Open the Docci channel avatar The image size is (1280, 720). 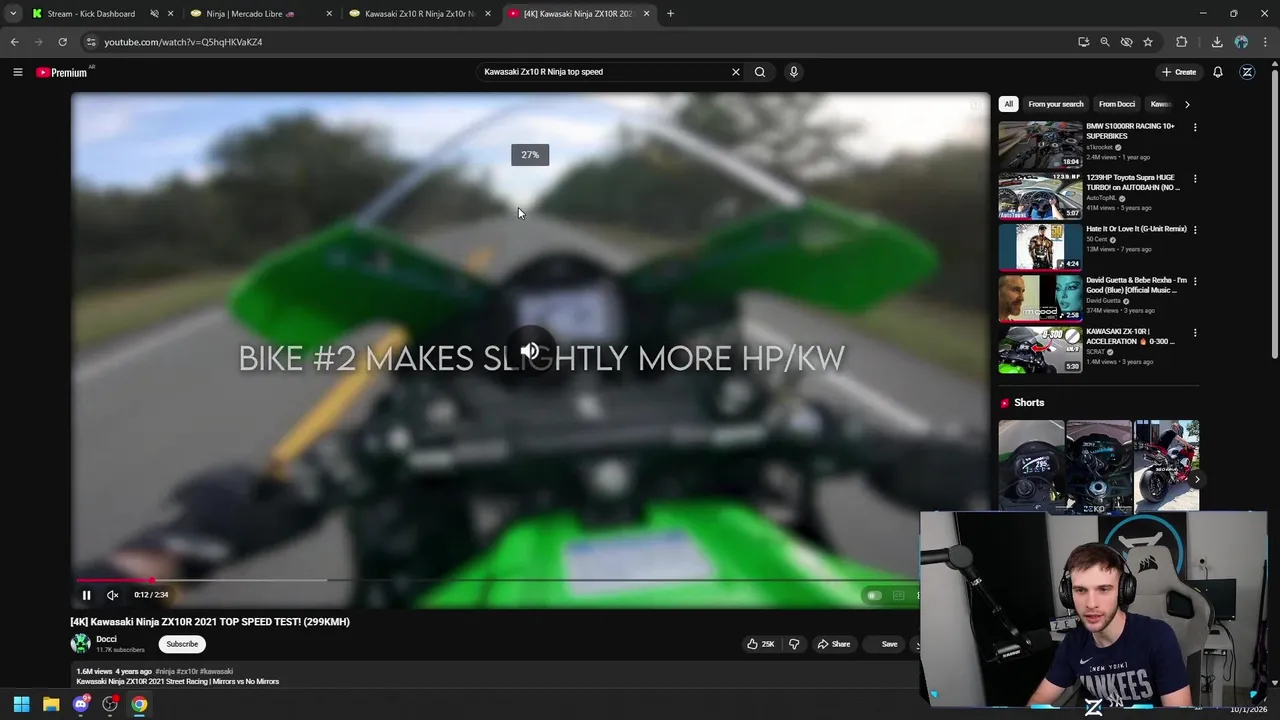[x=80, y=644]
